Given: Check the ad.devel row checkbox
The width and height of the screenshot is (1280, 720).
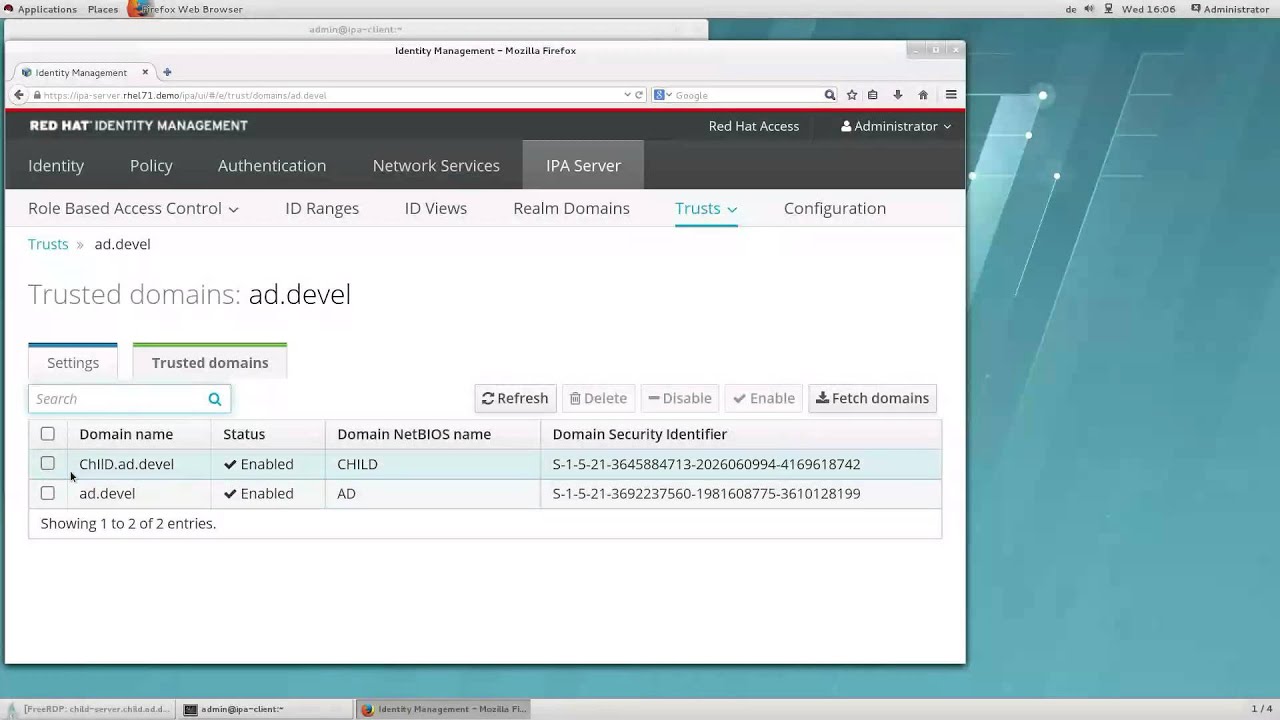Looking at the screenshot, I should [47, 493].
